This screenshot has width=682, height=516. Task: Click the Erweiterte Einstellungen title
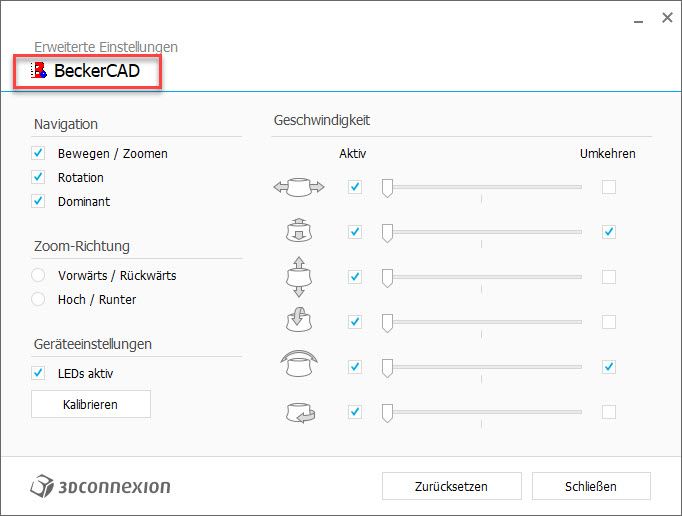(x=106, y=47)
